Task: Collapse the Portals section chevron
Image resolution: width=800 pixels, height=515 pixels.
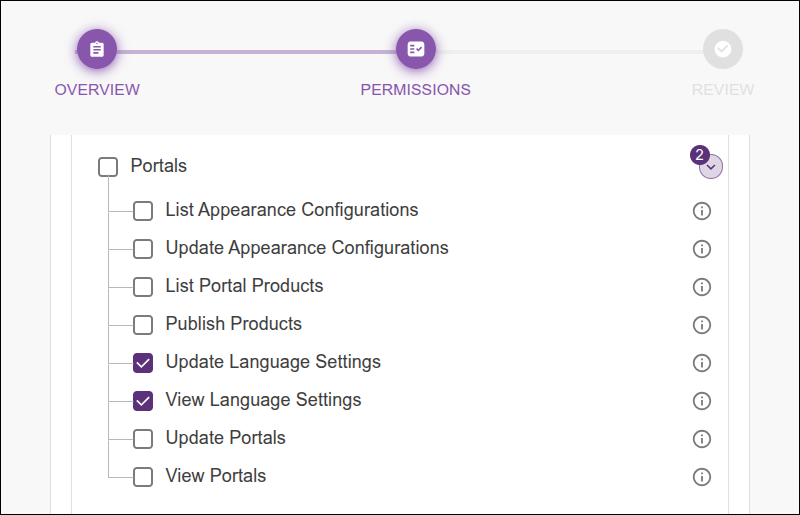Action: pyautogui.click(x=711, y=168)
